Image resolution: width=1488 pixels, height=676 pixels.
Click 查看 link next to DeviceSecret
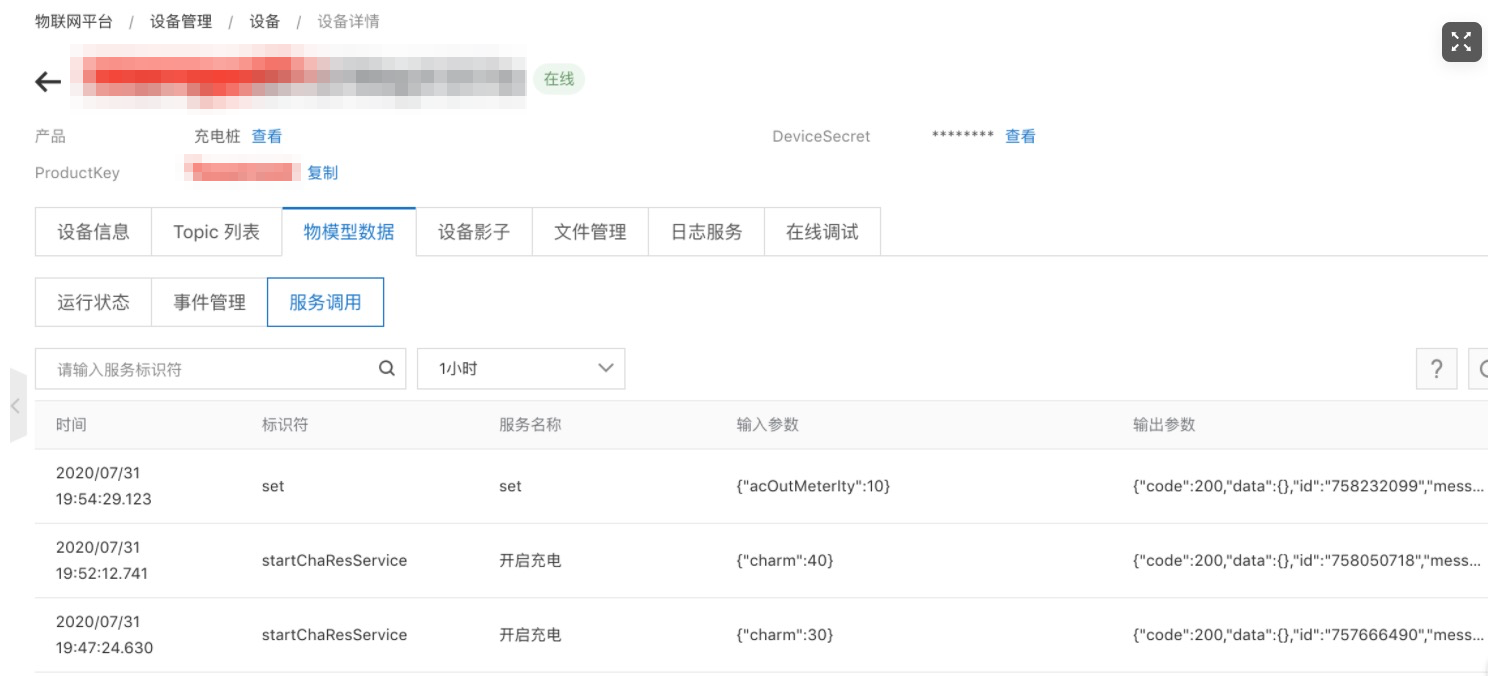tap(1020, 136)
